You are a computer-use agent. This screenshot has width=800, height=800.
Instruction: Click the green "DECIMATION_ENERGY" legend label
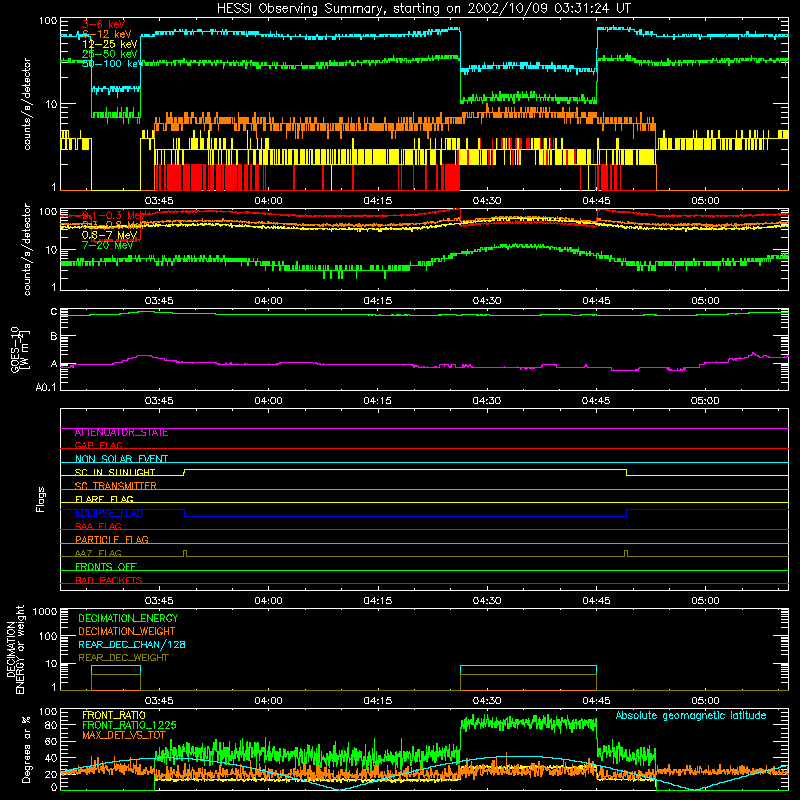pos(128,618)
